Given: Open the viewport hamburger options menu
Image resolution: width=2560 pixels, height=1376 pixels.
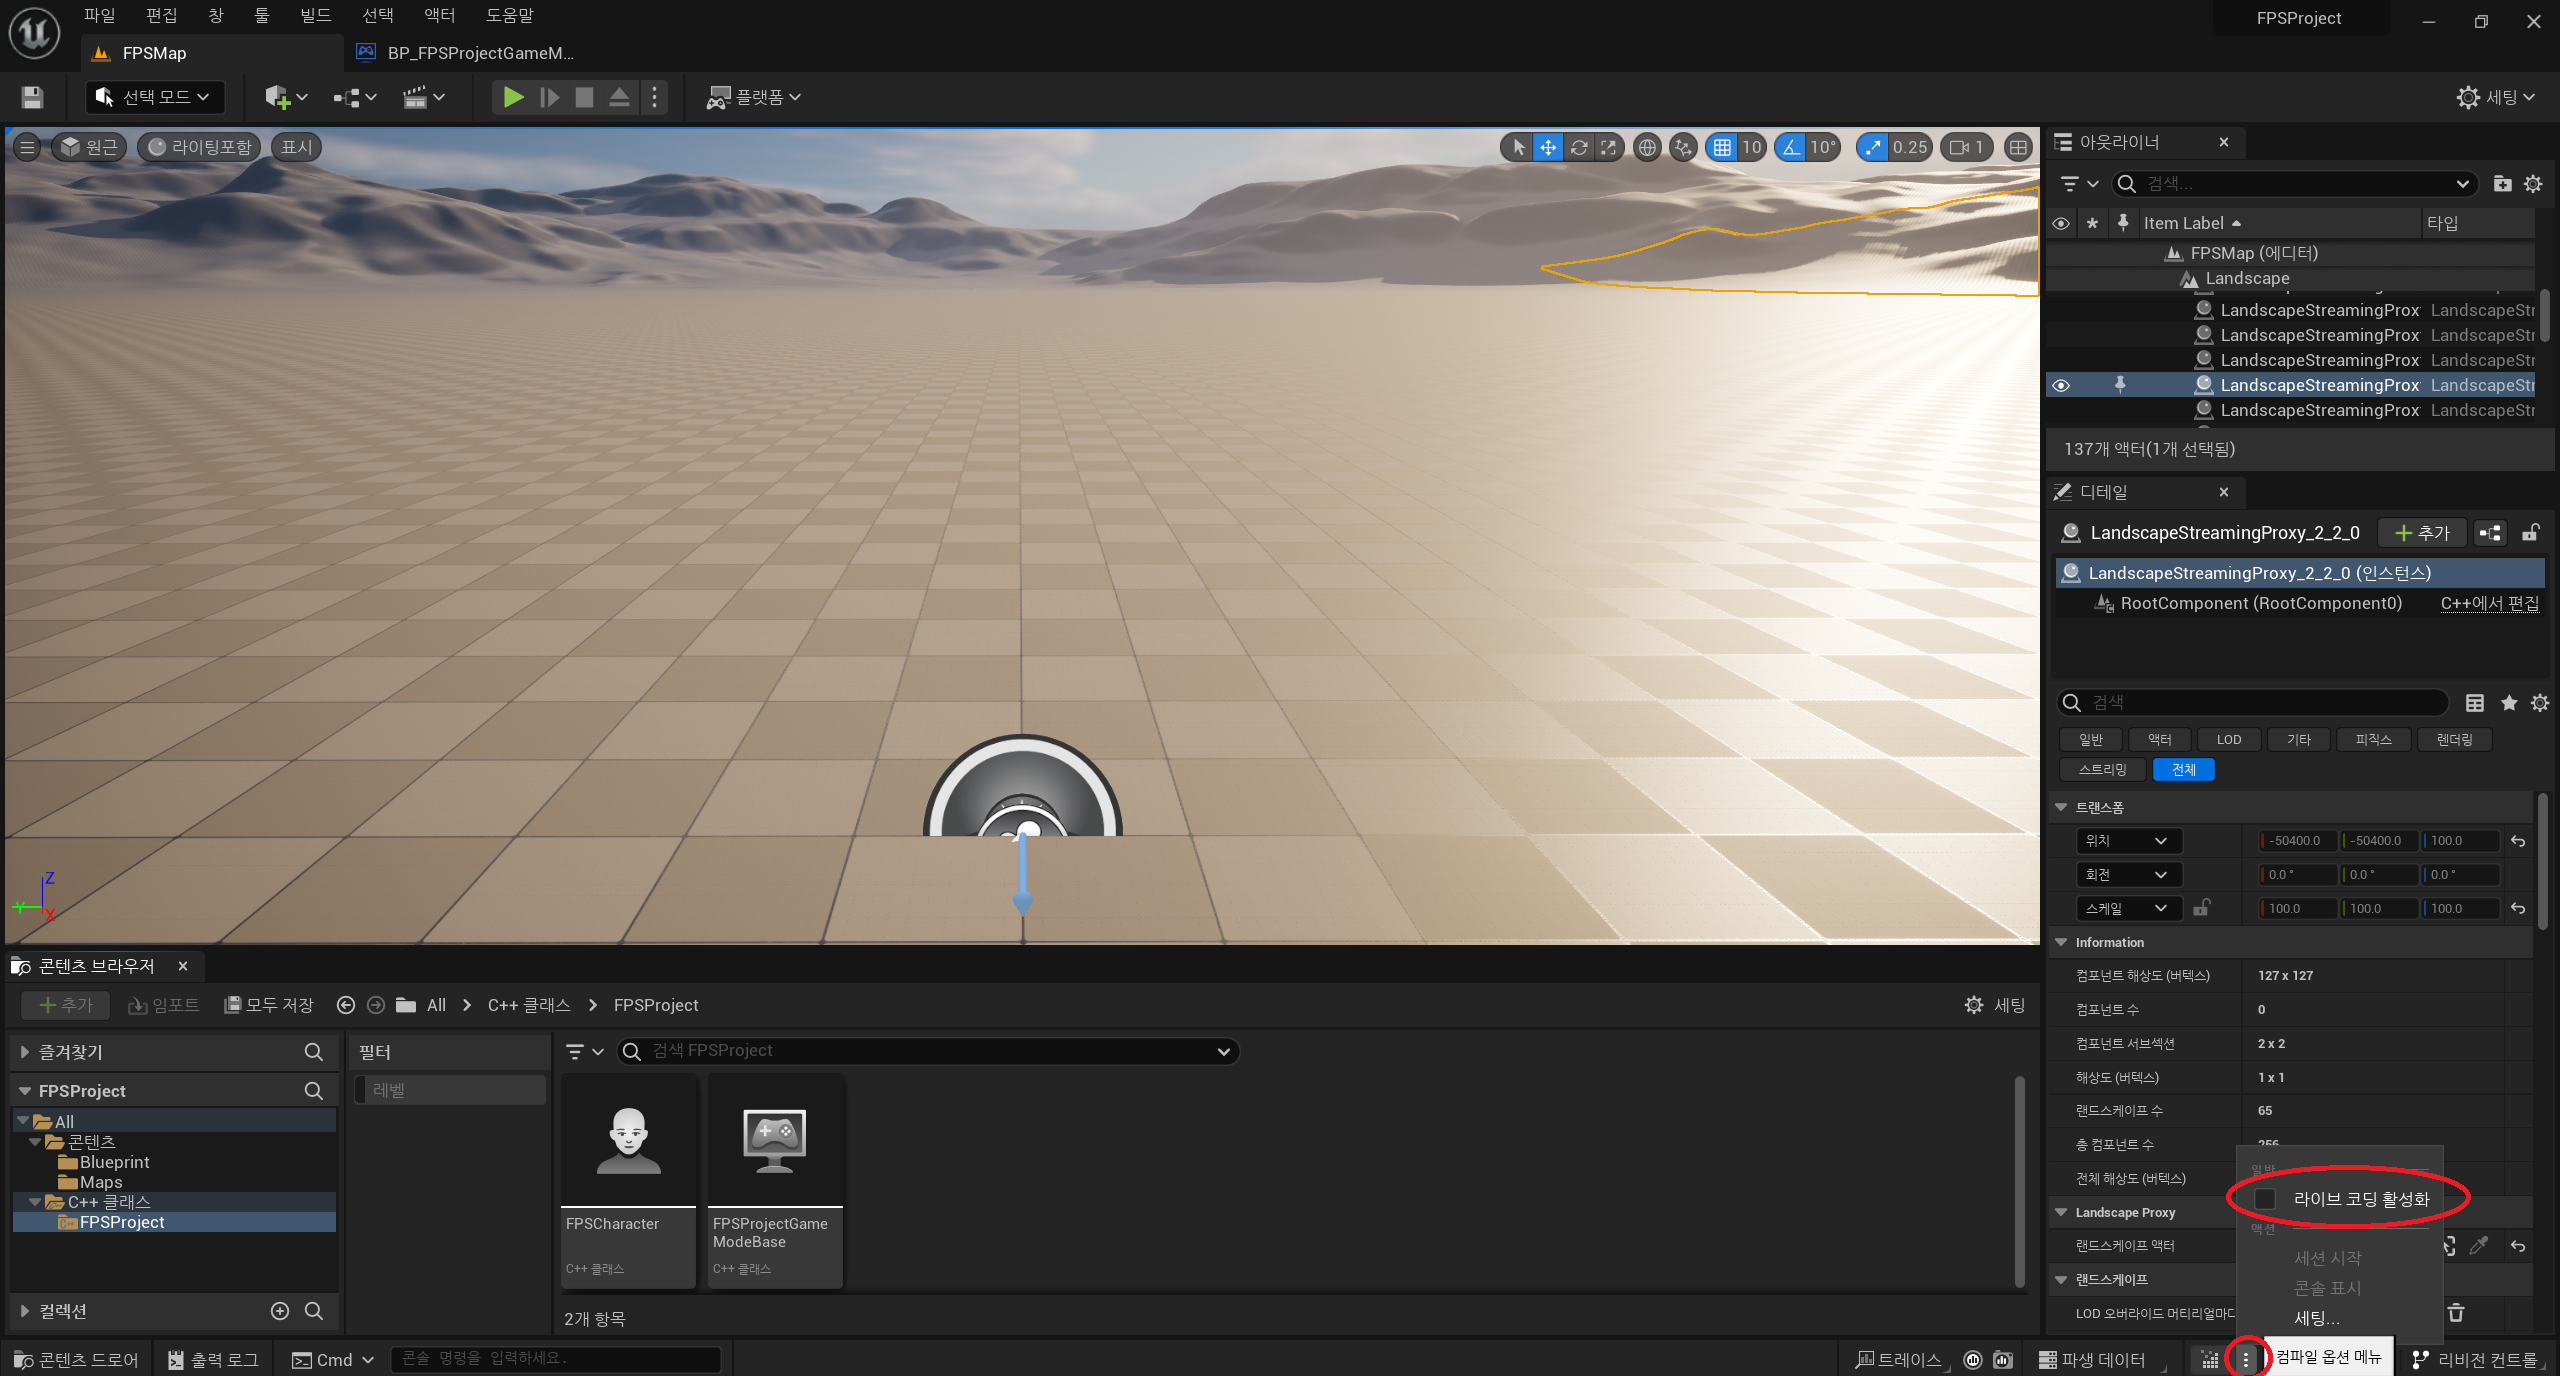Looking at the screenshot, I should pyautogui.click(x=27, y=148).
